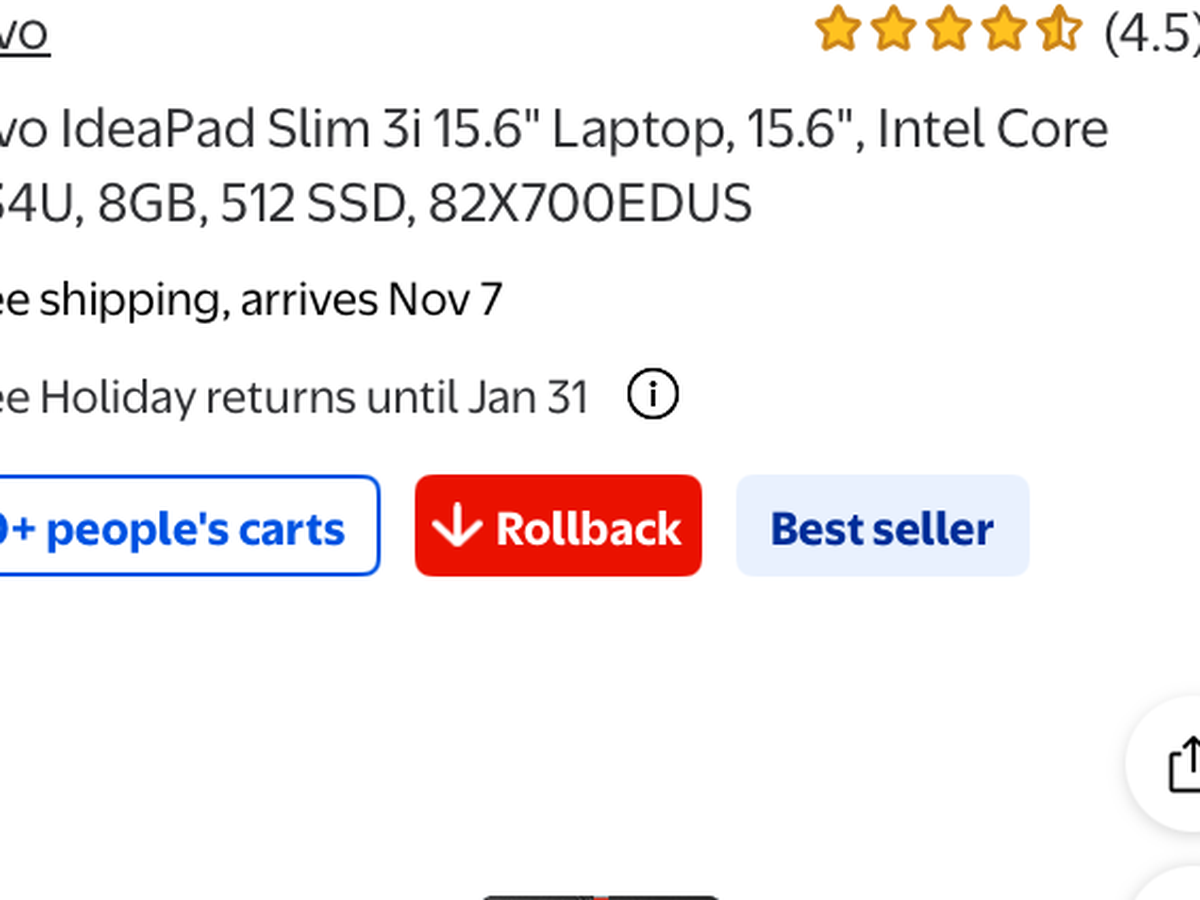The width and height of the screenshot is (1200, 900).
Task: Click the second gold rating star
Action: [893, 30]
